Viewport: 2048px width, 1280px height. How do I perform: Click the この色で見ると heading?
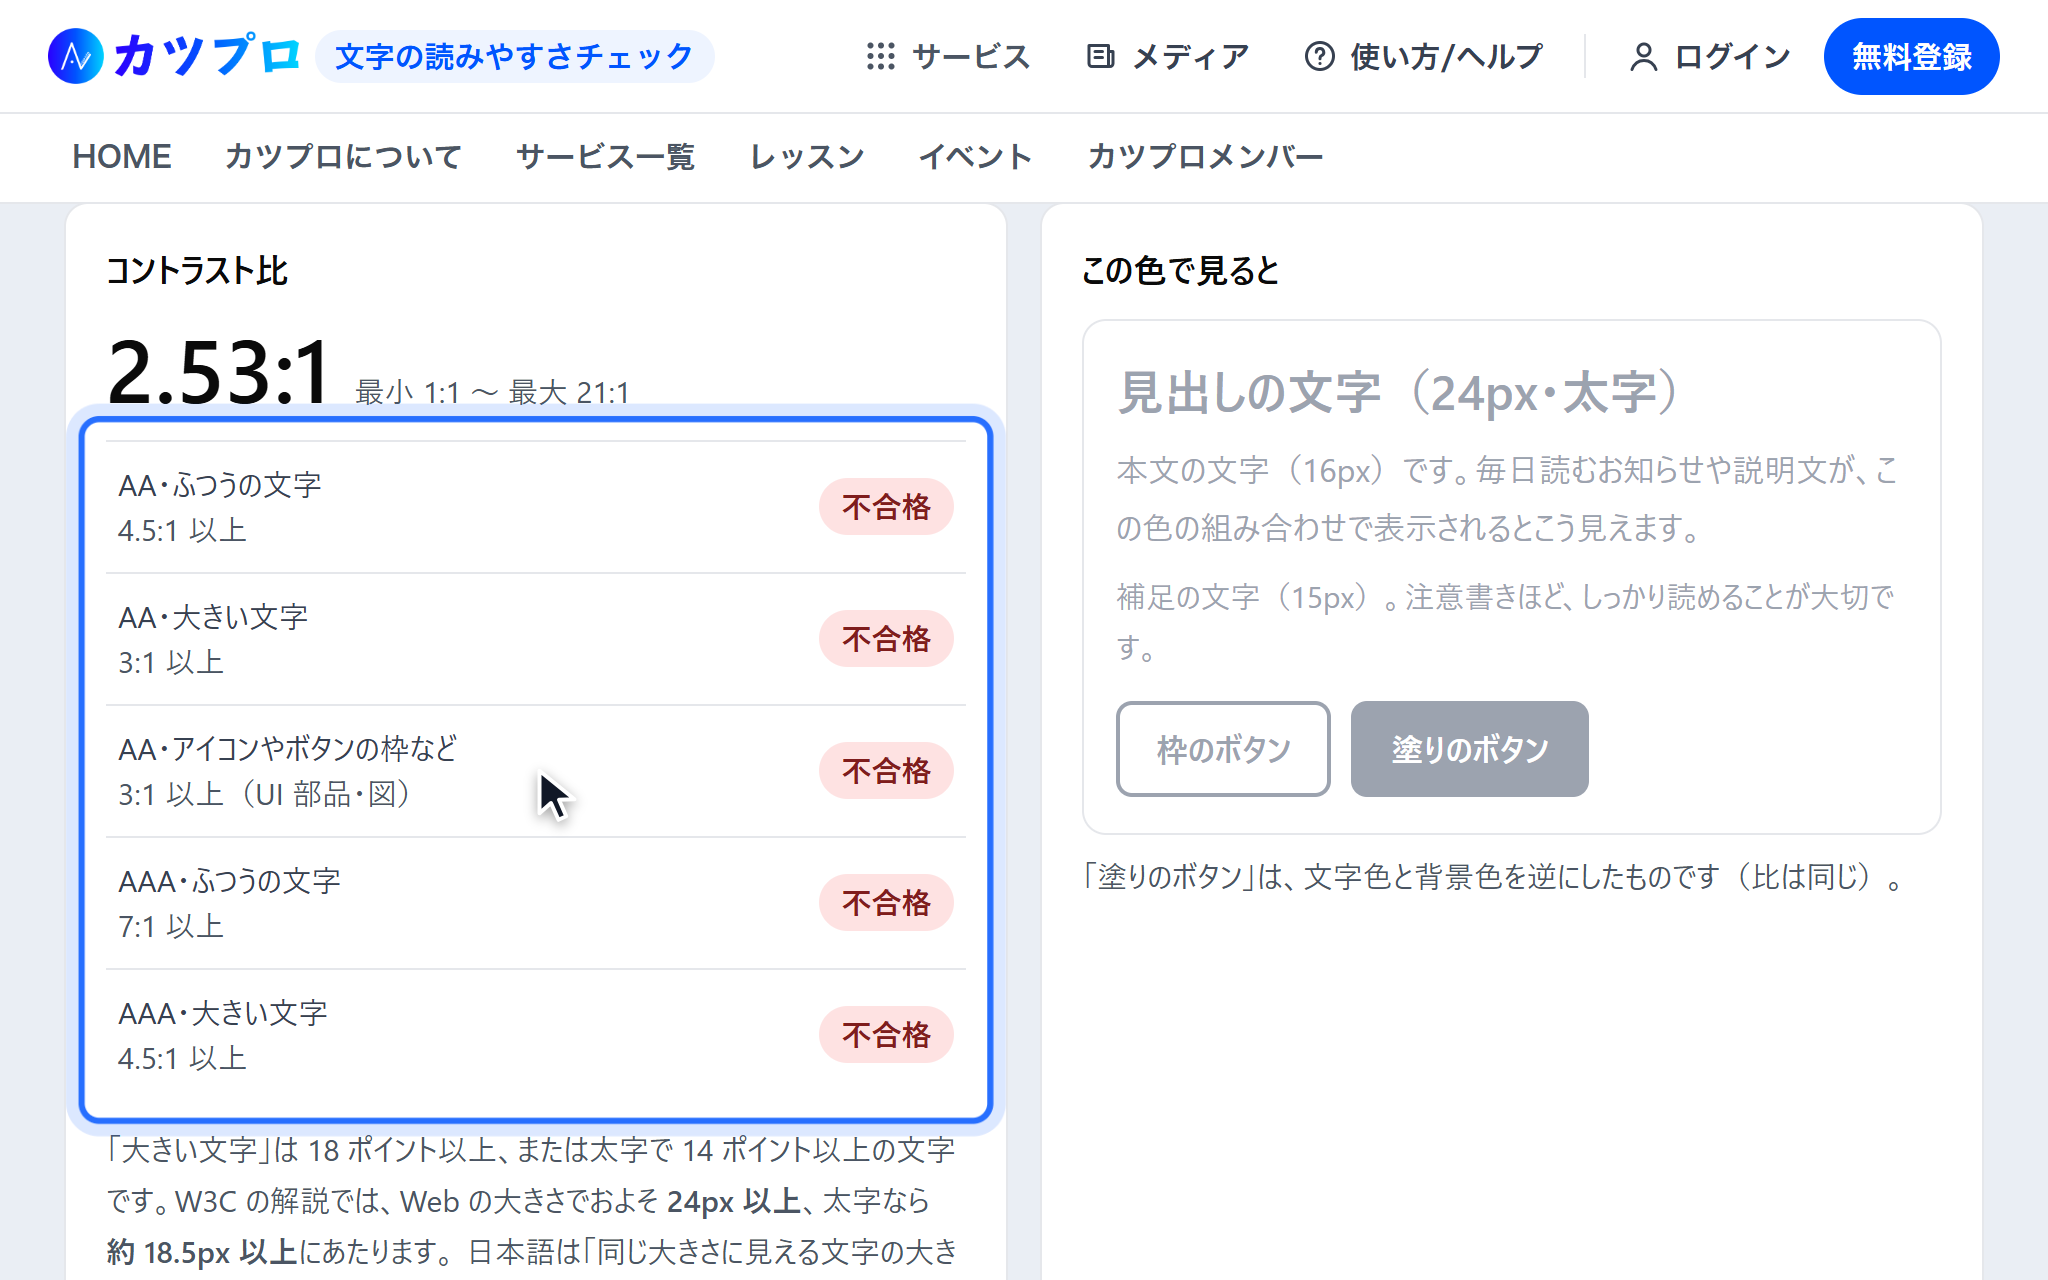click(x=1180, y=270)
